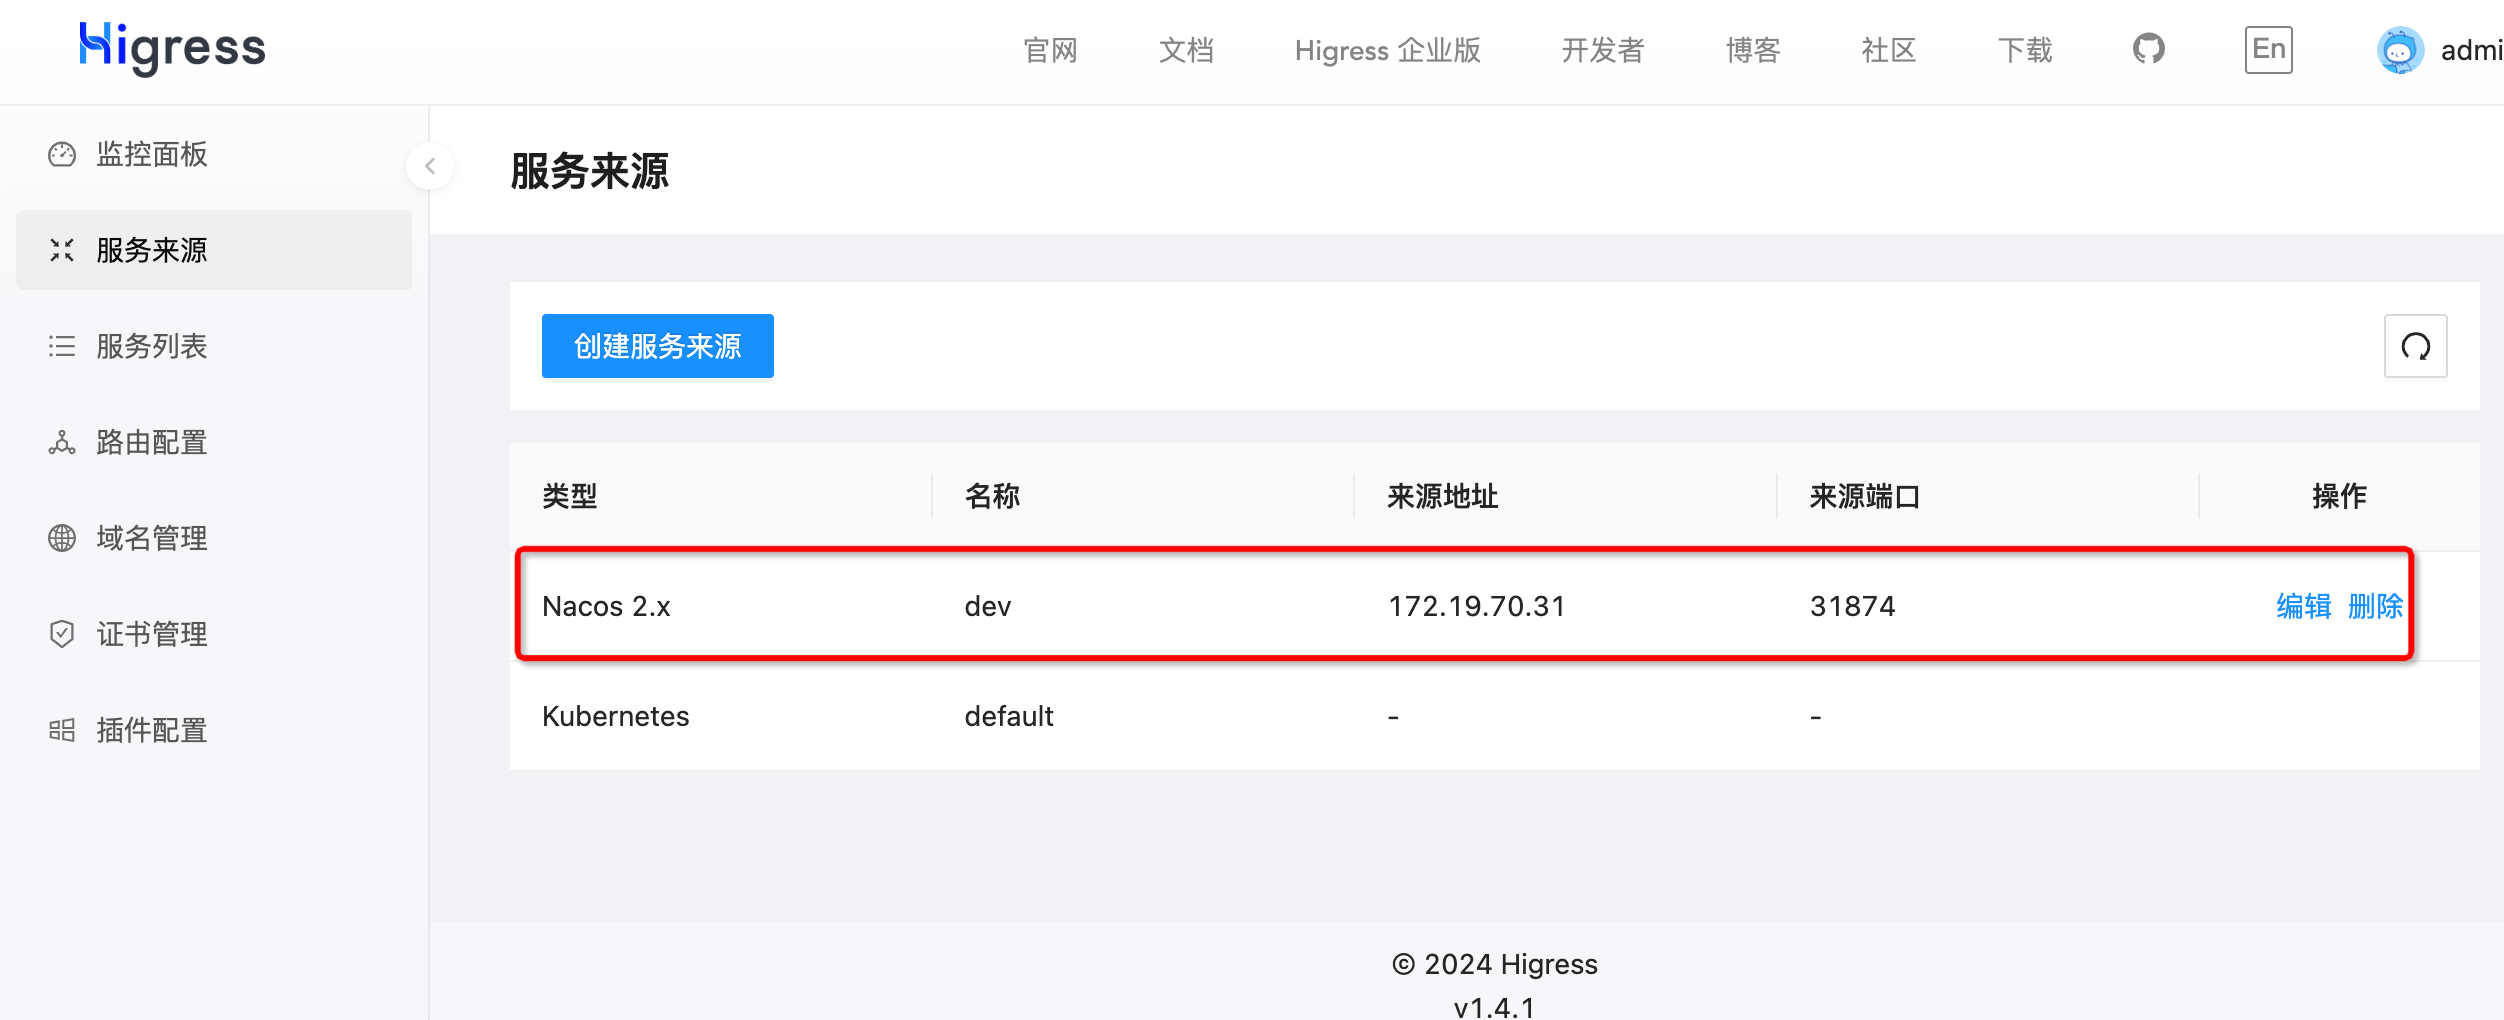Click the 服务列表 list icon
The width and height of the screenshot is (2504, 1020).
pyautogui.click(x=62, y=346)
